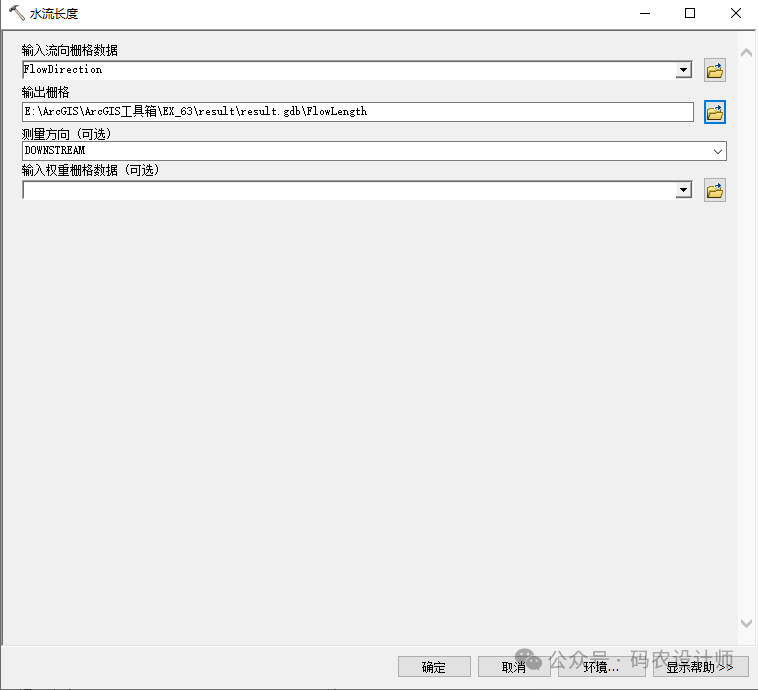758x690 pixels.
Task: Click the hammer tool icon in title bar
Action: point(16,13)
